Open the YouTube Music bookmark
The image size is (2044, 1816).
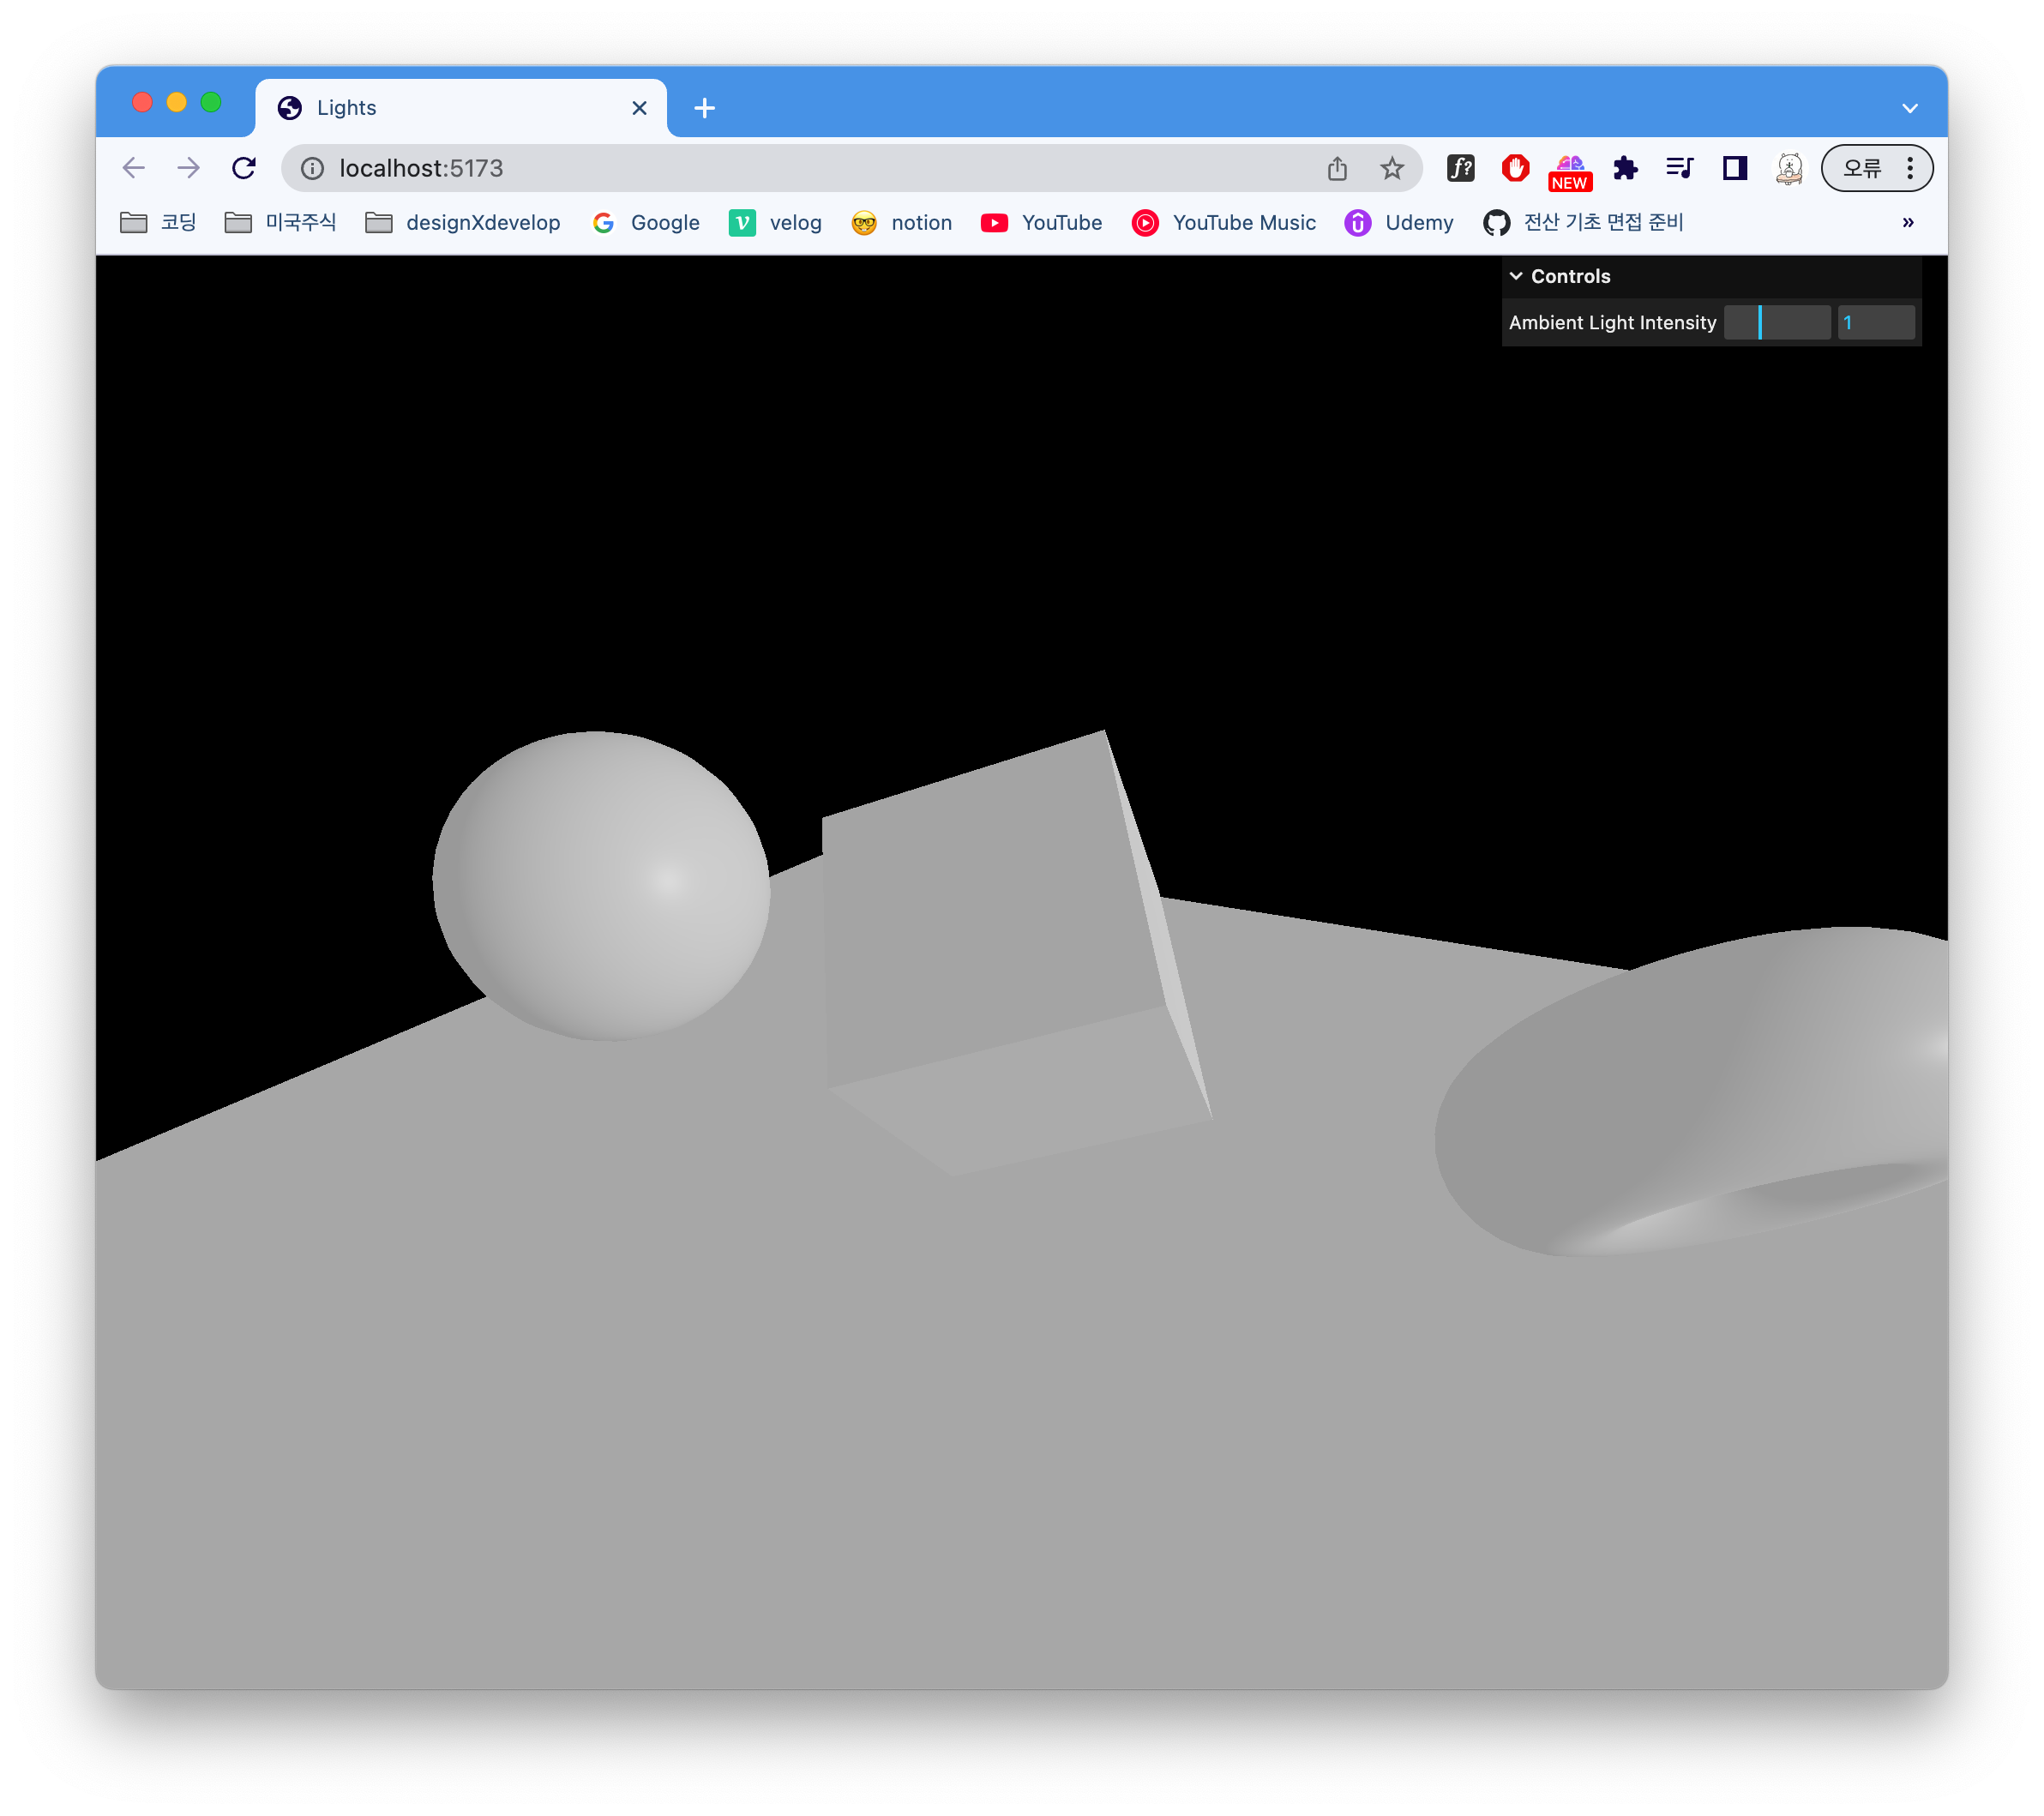click(x=1223, y=222)
